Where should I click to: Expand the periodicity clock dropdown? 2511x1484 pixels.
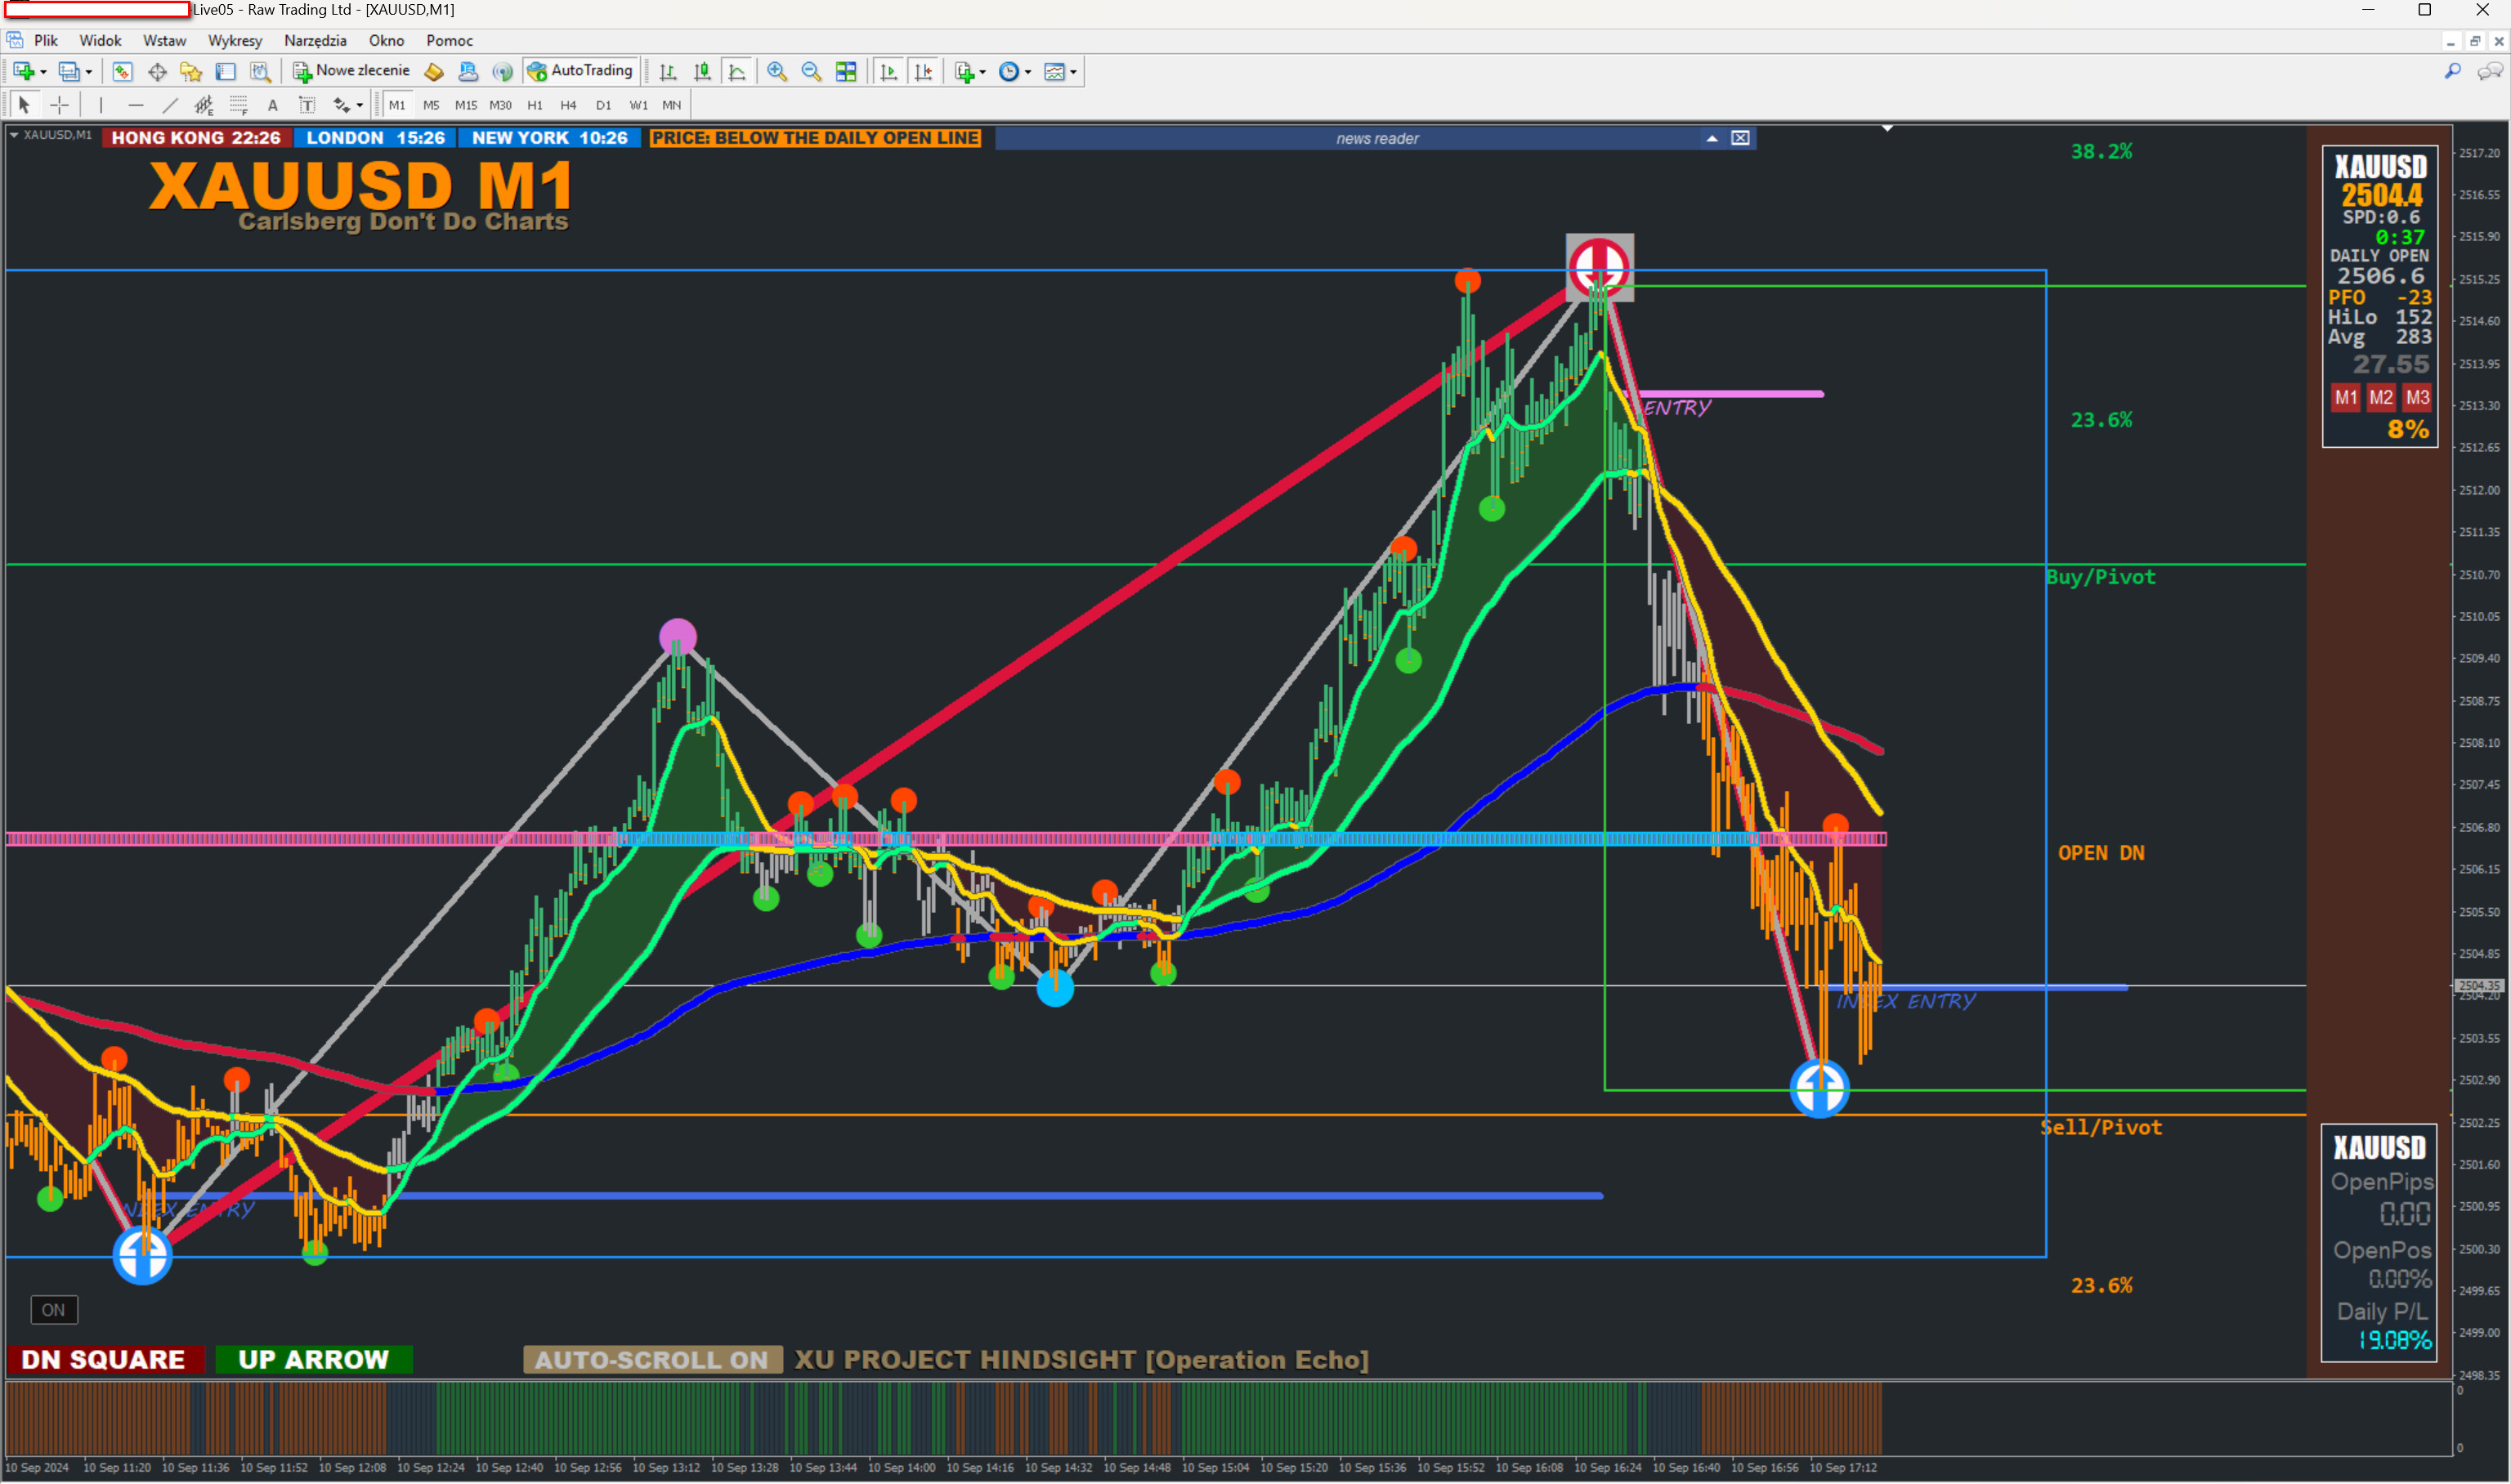click(x=1028, y=72)
